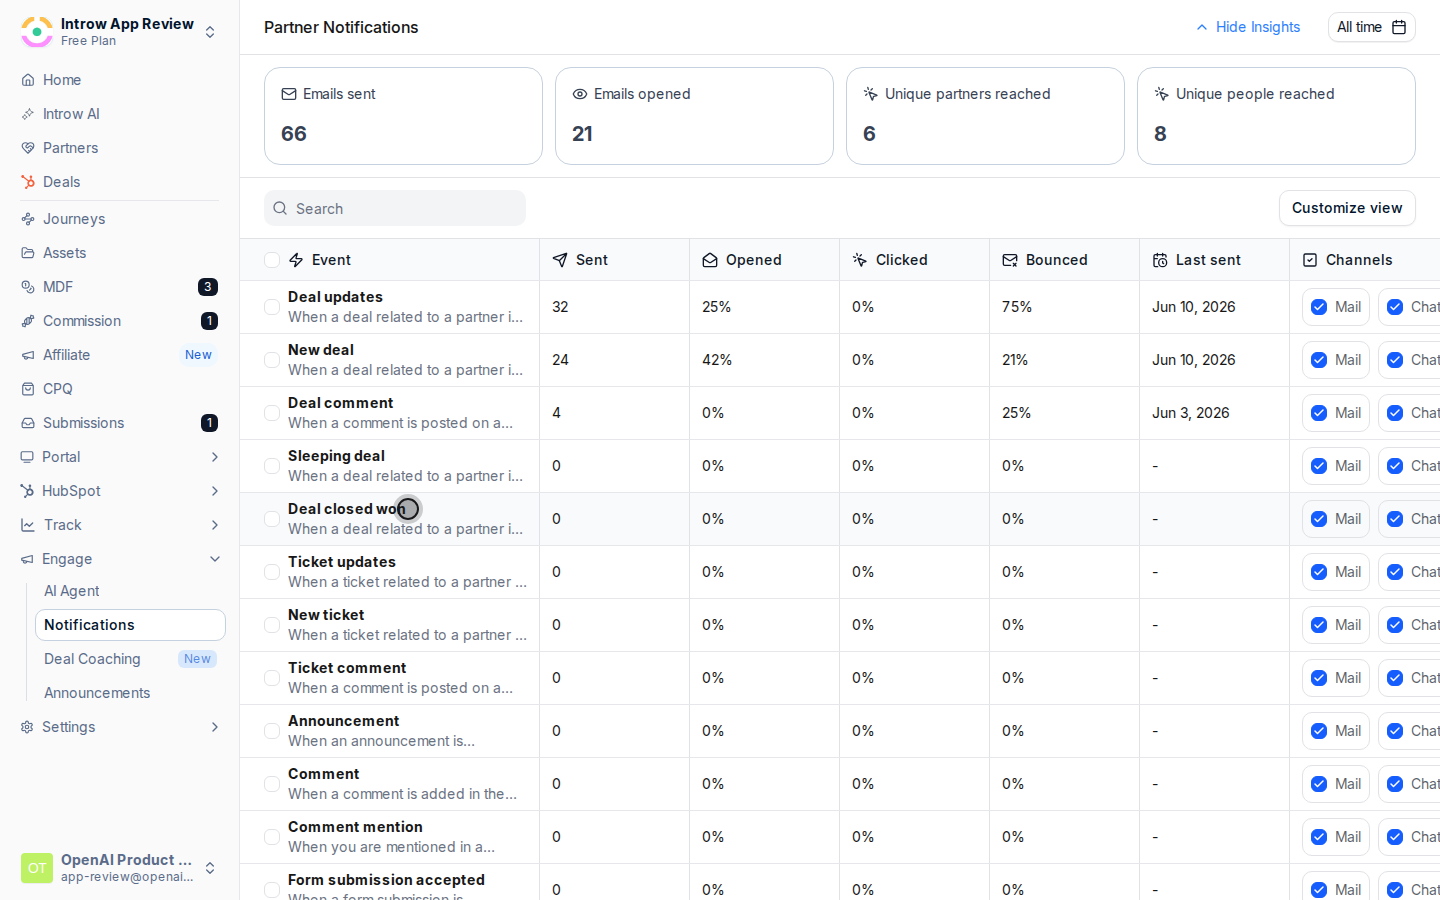Expand the Portal submenu chevron
Screen dimensions: 1440x900
(214, 457)
